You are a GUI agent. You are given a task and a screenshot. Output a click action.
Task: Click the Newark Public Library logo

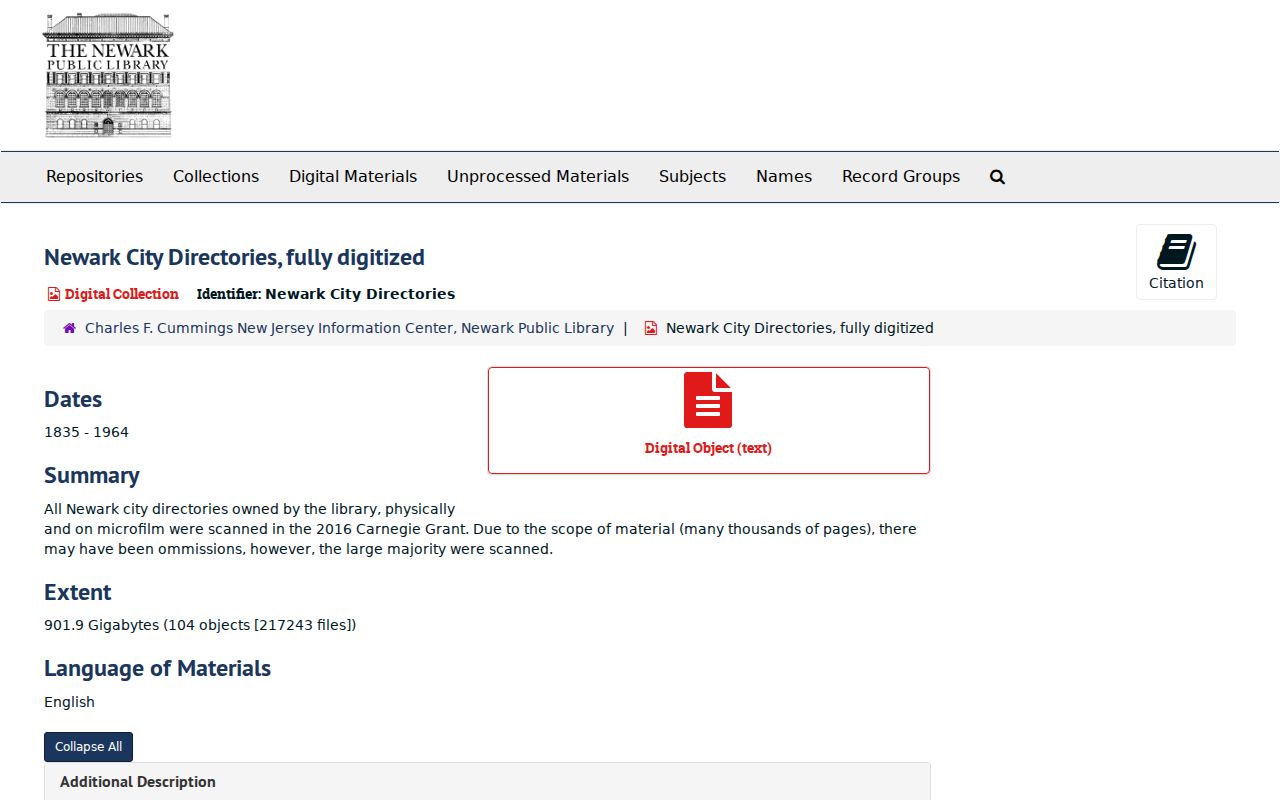[x=108, y=75]
